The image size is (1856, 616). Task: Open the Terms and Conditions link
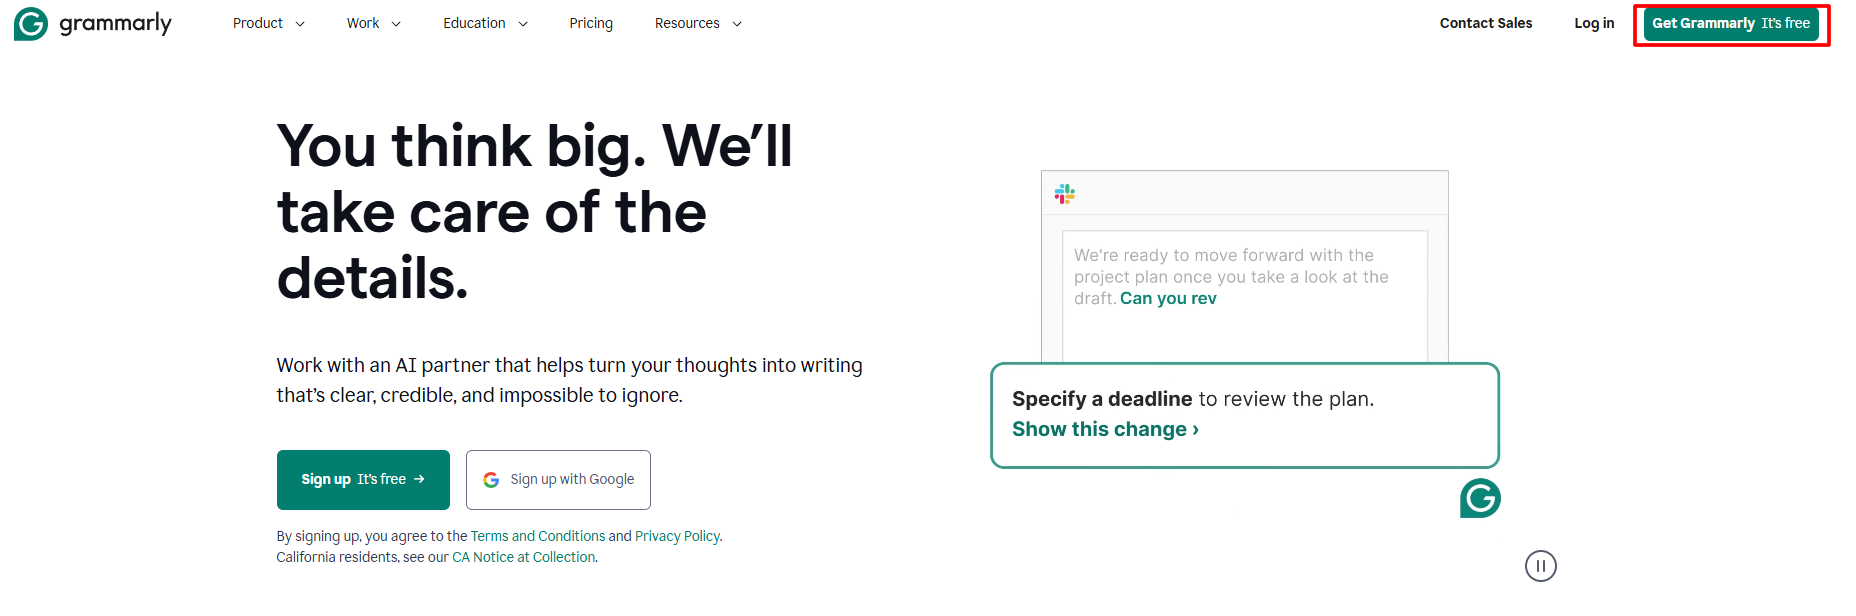click(538, 536)
